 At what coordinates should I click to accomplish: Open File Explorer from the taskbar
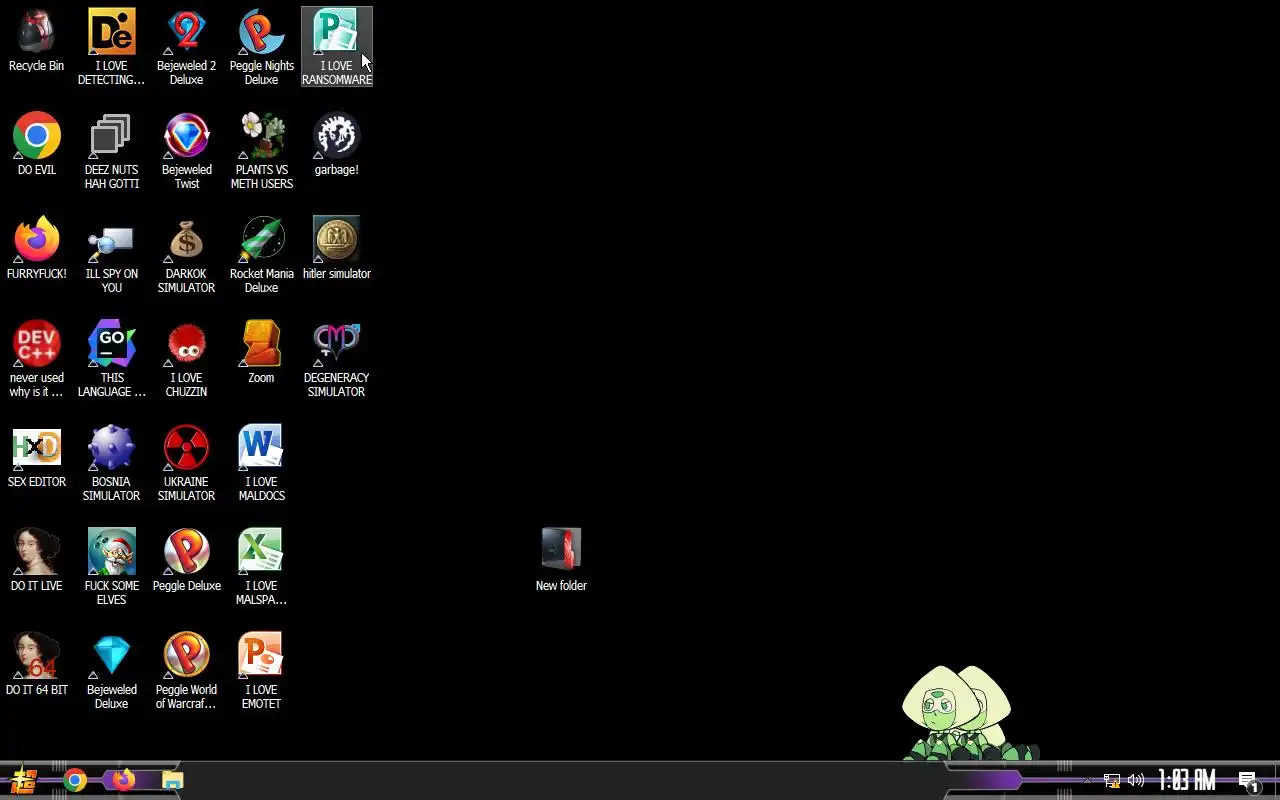point(173,780)
